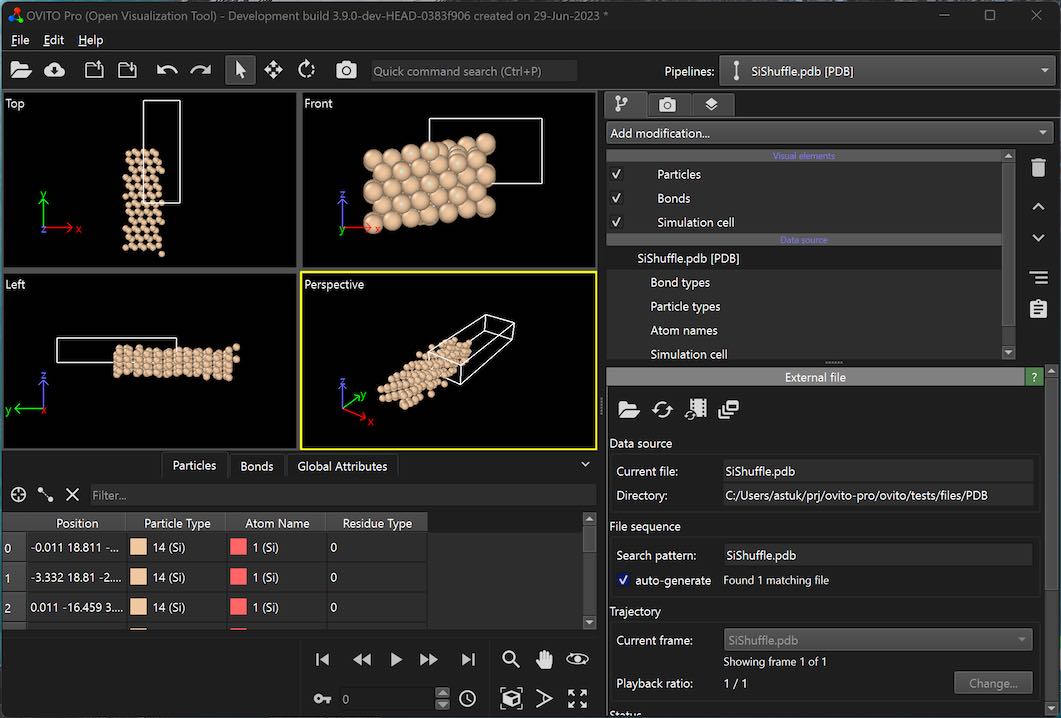
Task: Click the reload external file icon
Action: click(x=662, y=409)
